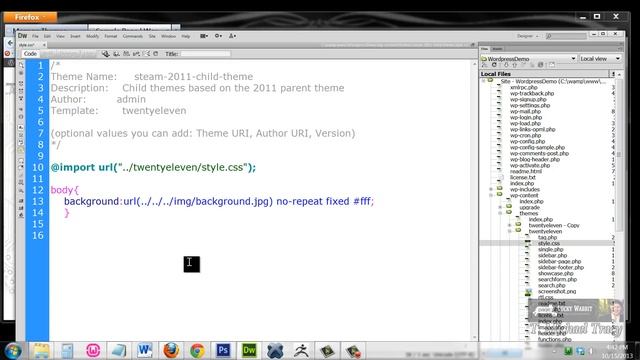Click the Firefox back arrow button
This screenshot has height=360, width=640.
10,43
